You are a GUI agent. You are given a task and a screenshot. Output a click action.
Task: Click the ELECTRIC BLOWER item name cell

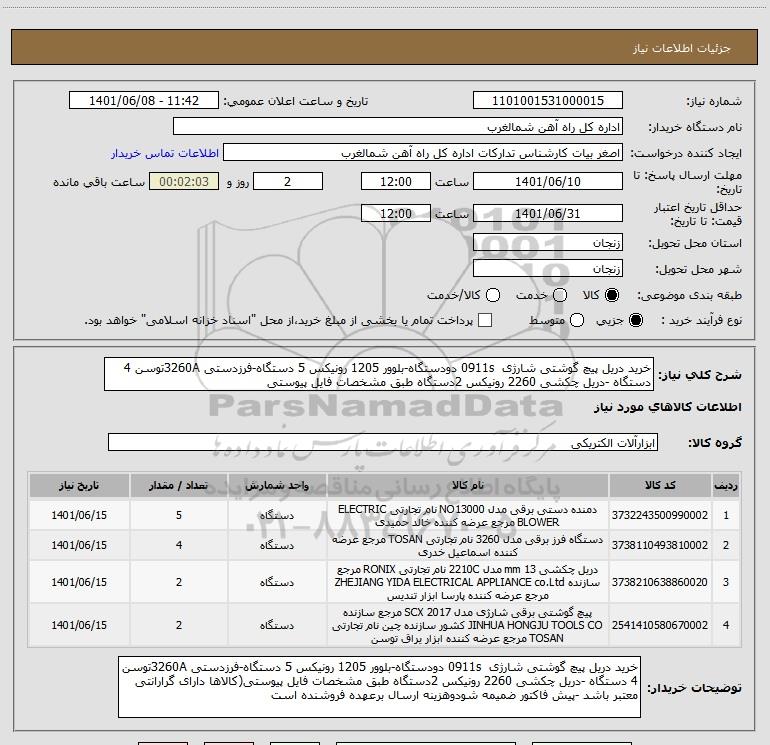[x=468, y=515]
